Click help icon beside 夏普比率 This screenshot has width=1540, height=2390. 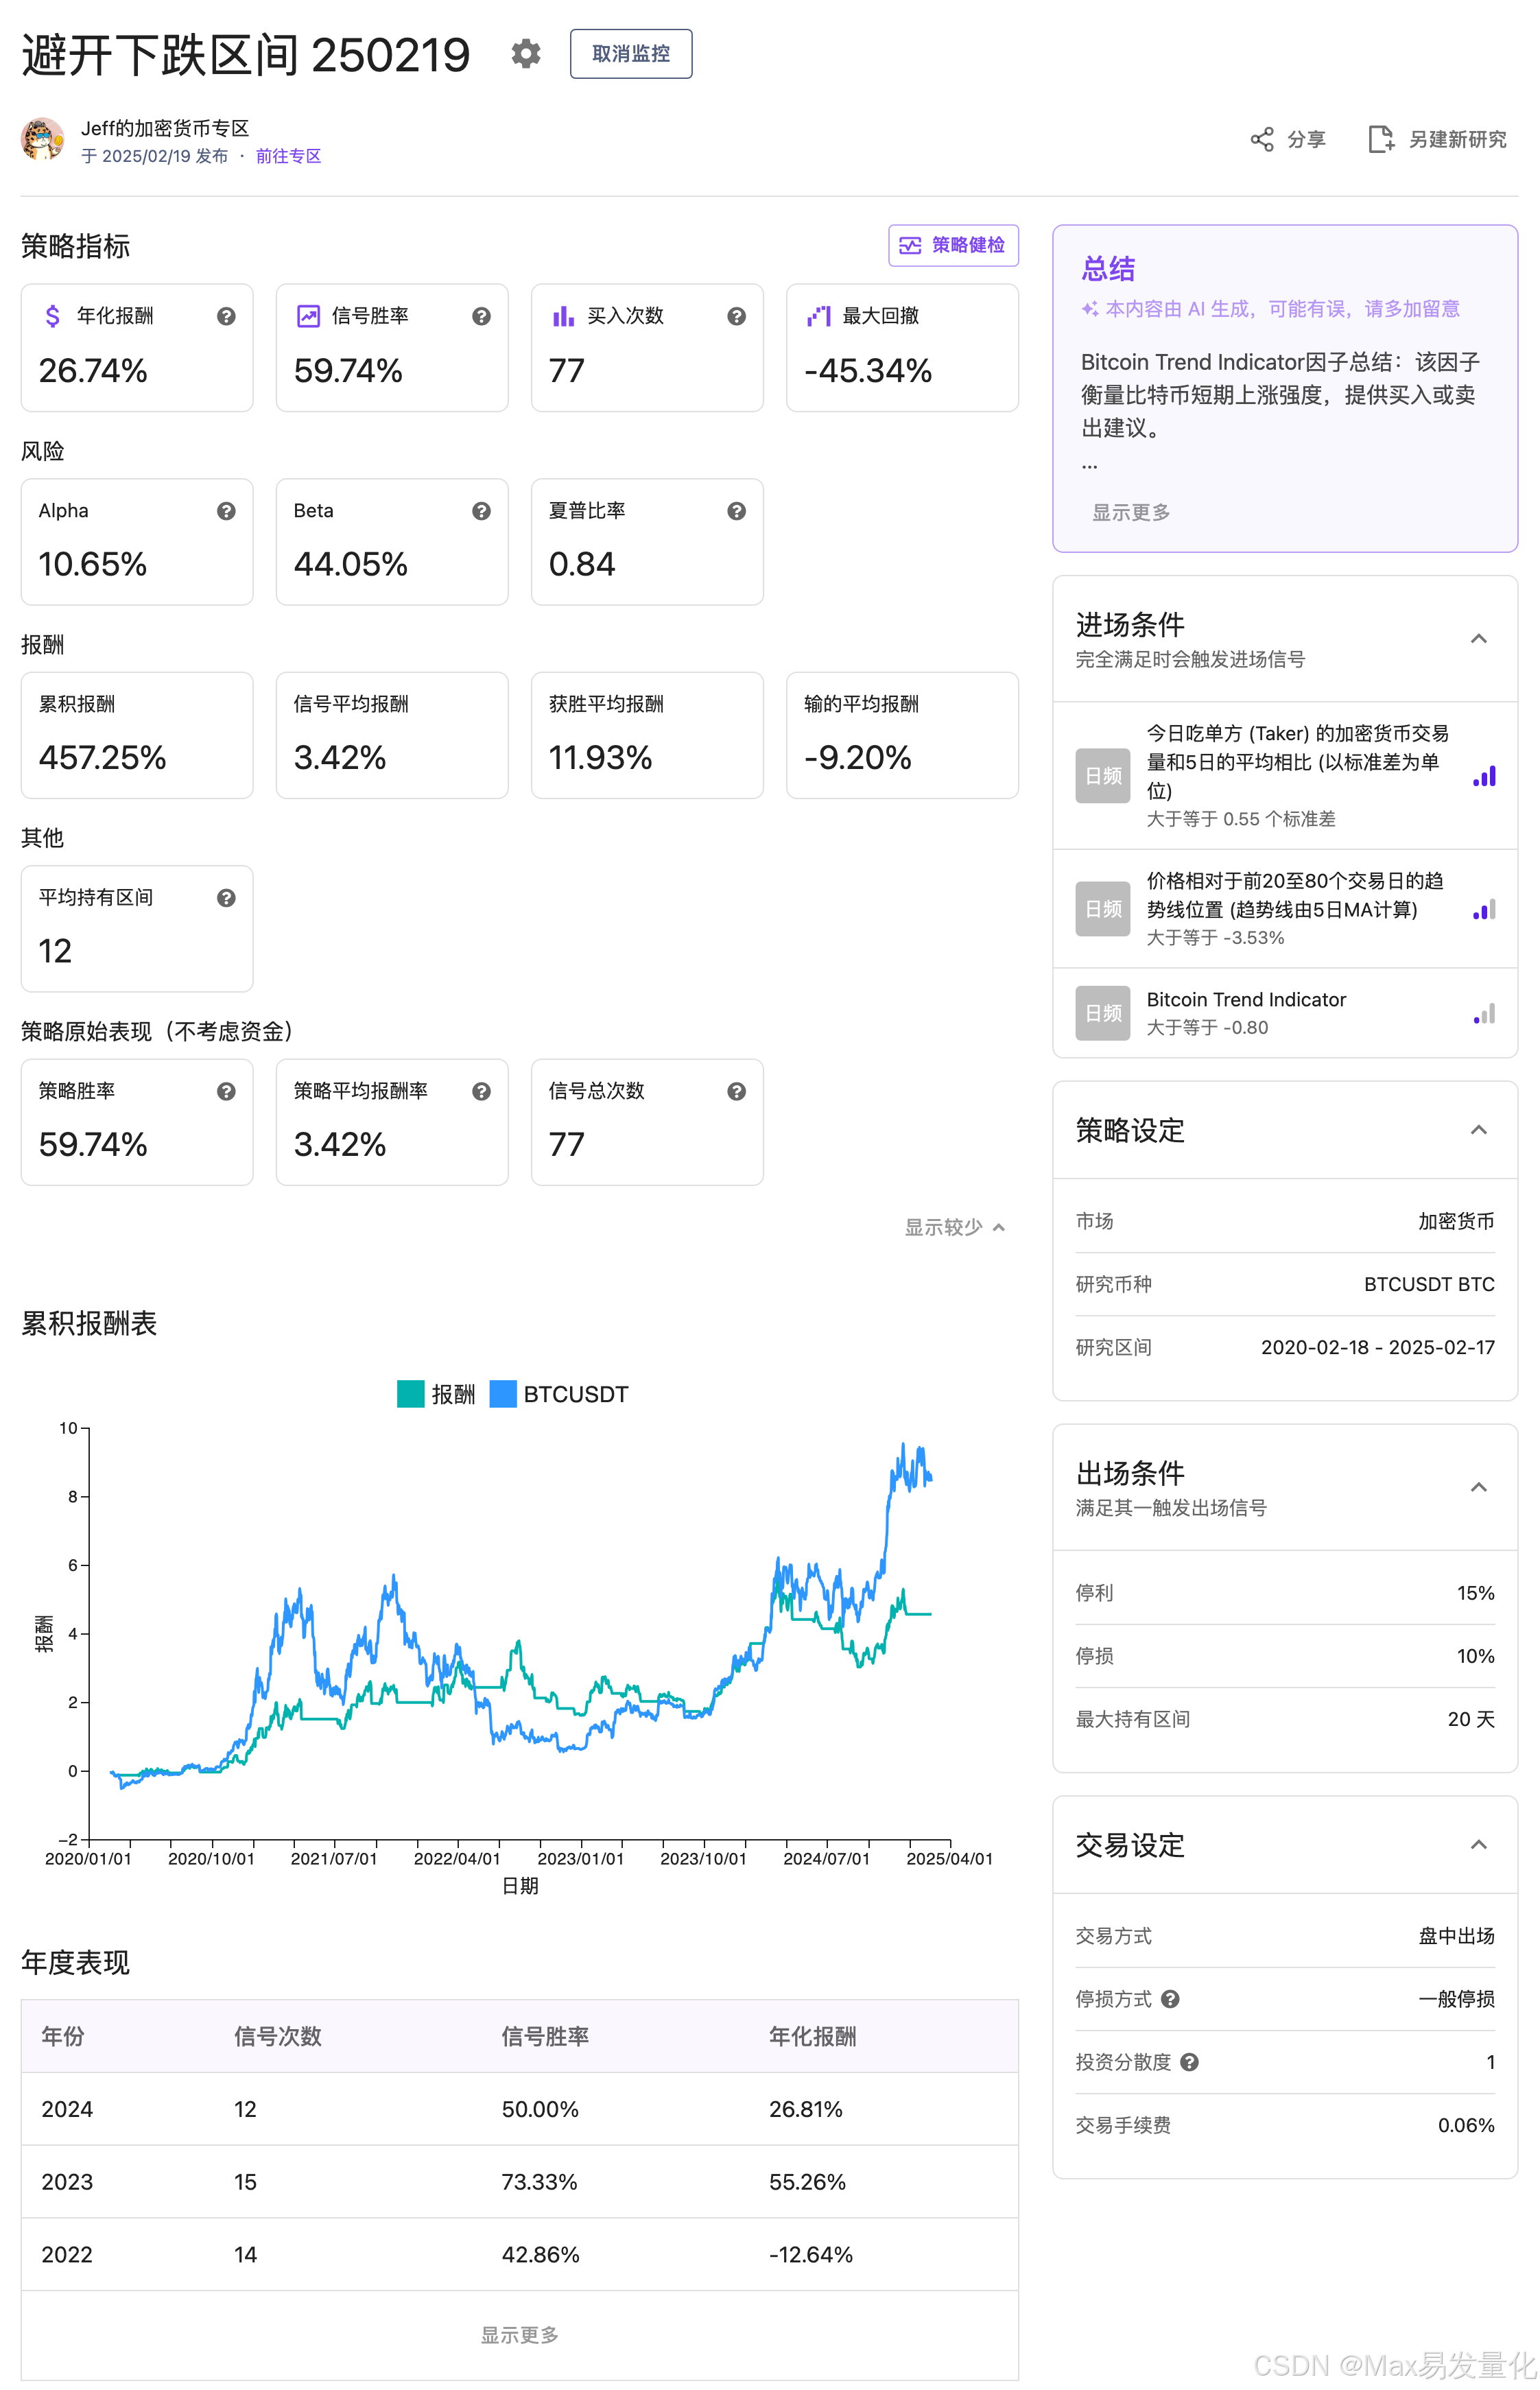click(x=736, y=511)
